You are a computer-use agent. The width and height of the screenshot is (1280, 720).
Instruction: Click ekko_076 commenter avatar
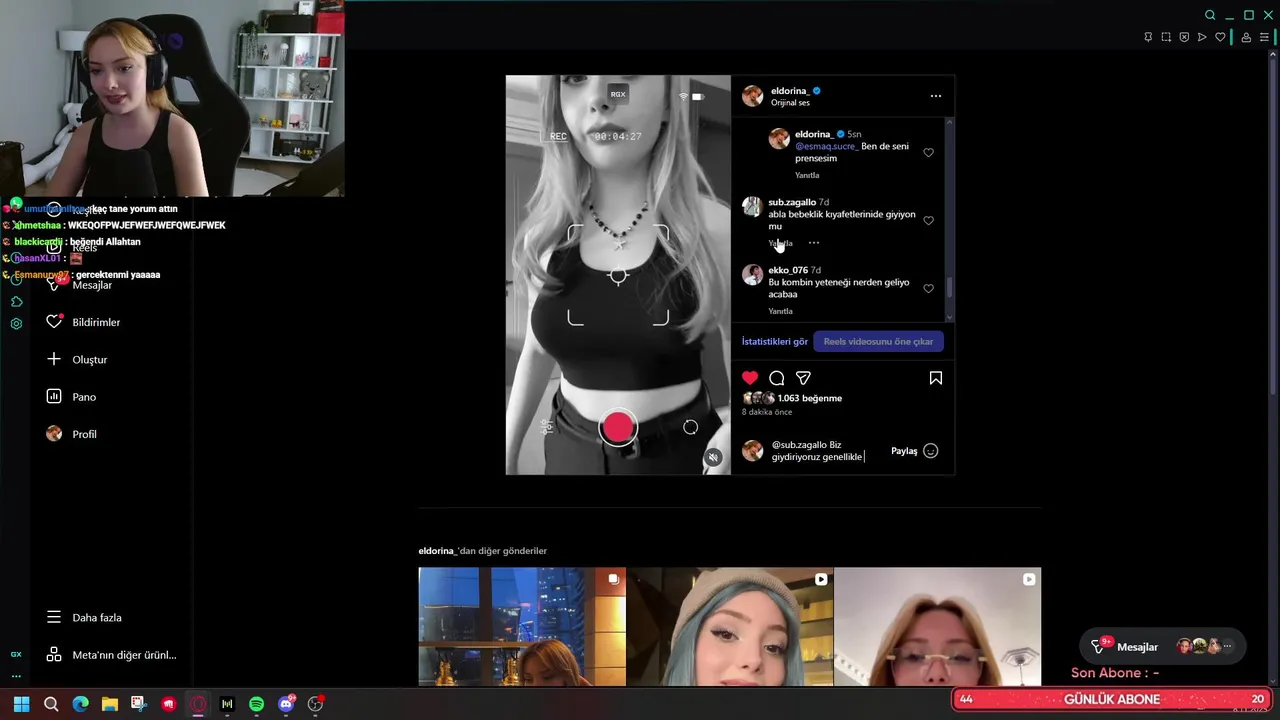pyautogui.click(x=752, y=276)
